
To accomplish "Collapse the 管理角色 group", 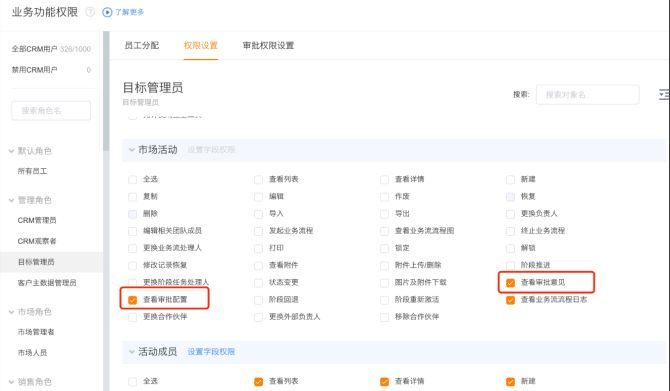I will (x=12, y=200).
